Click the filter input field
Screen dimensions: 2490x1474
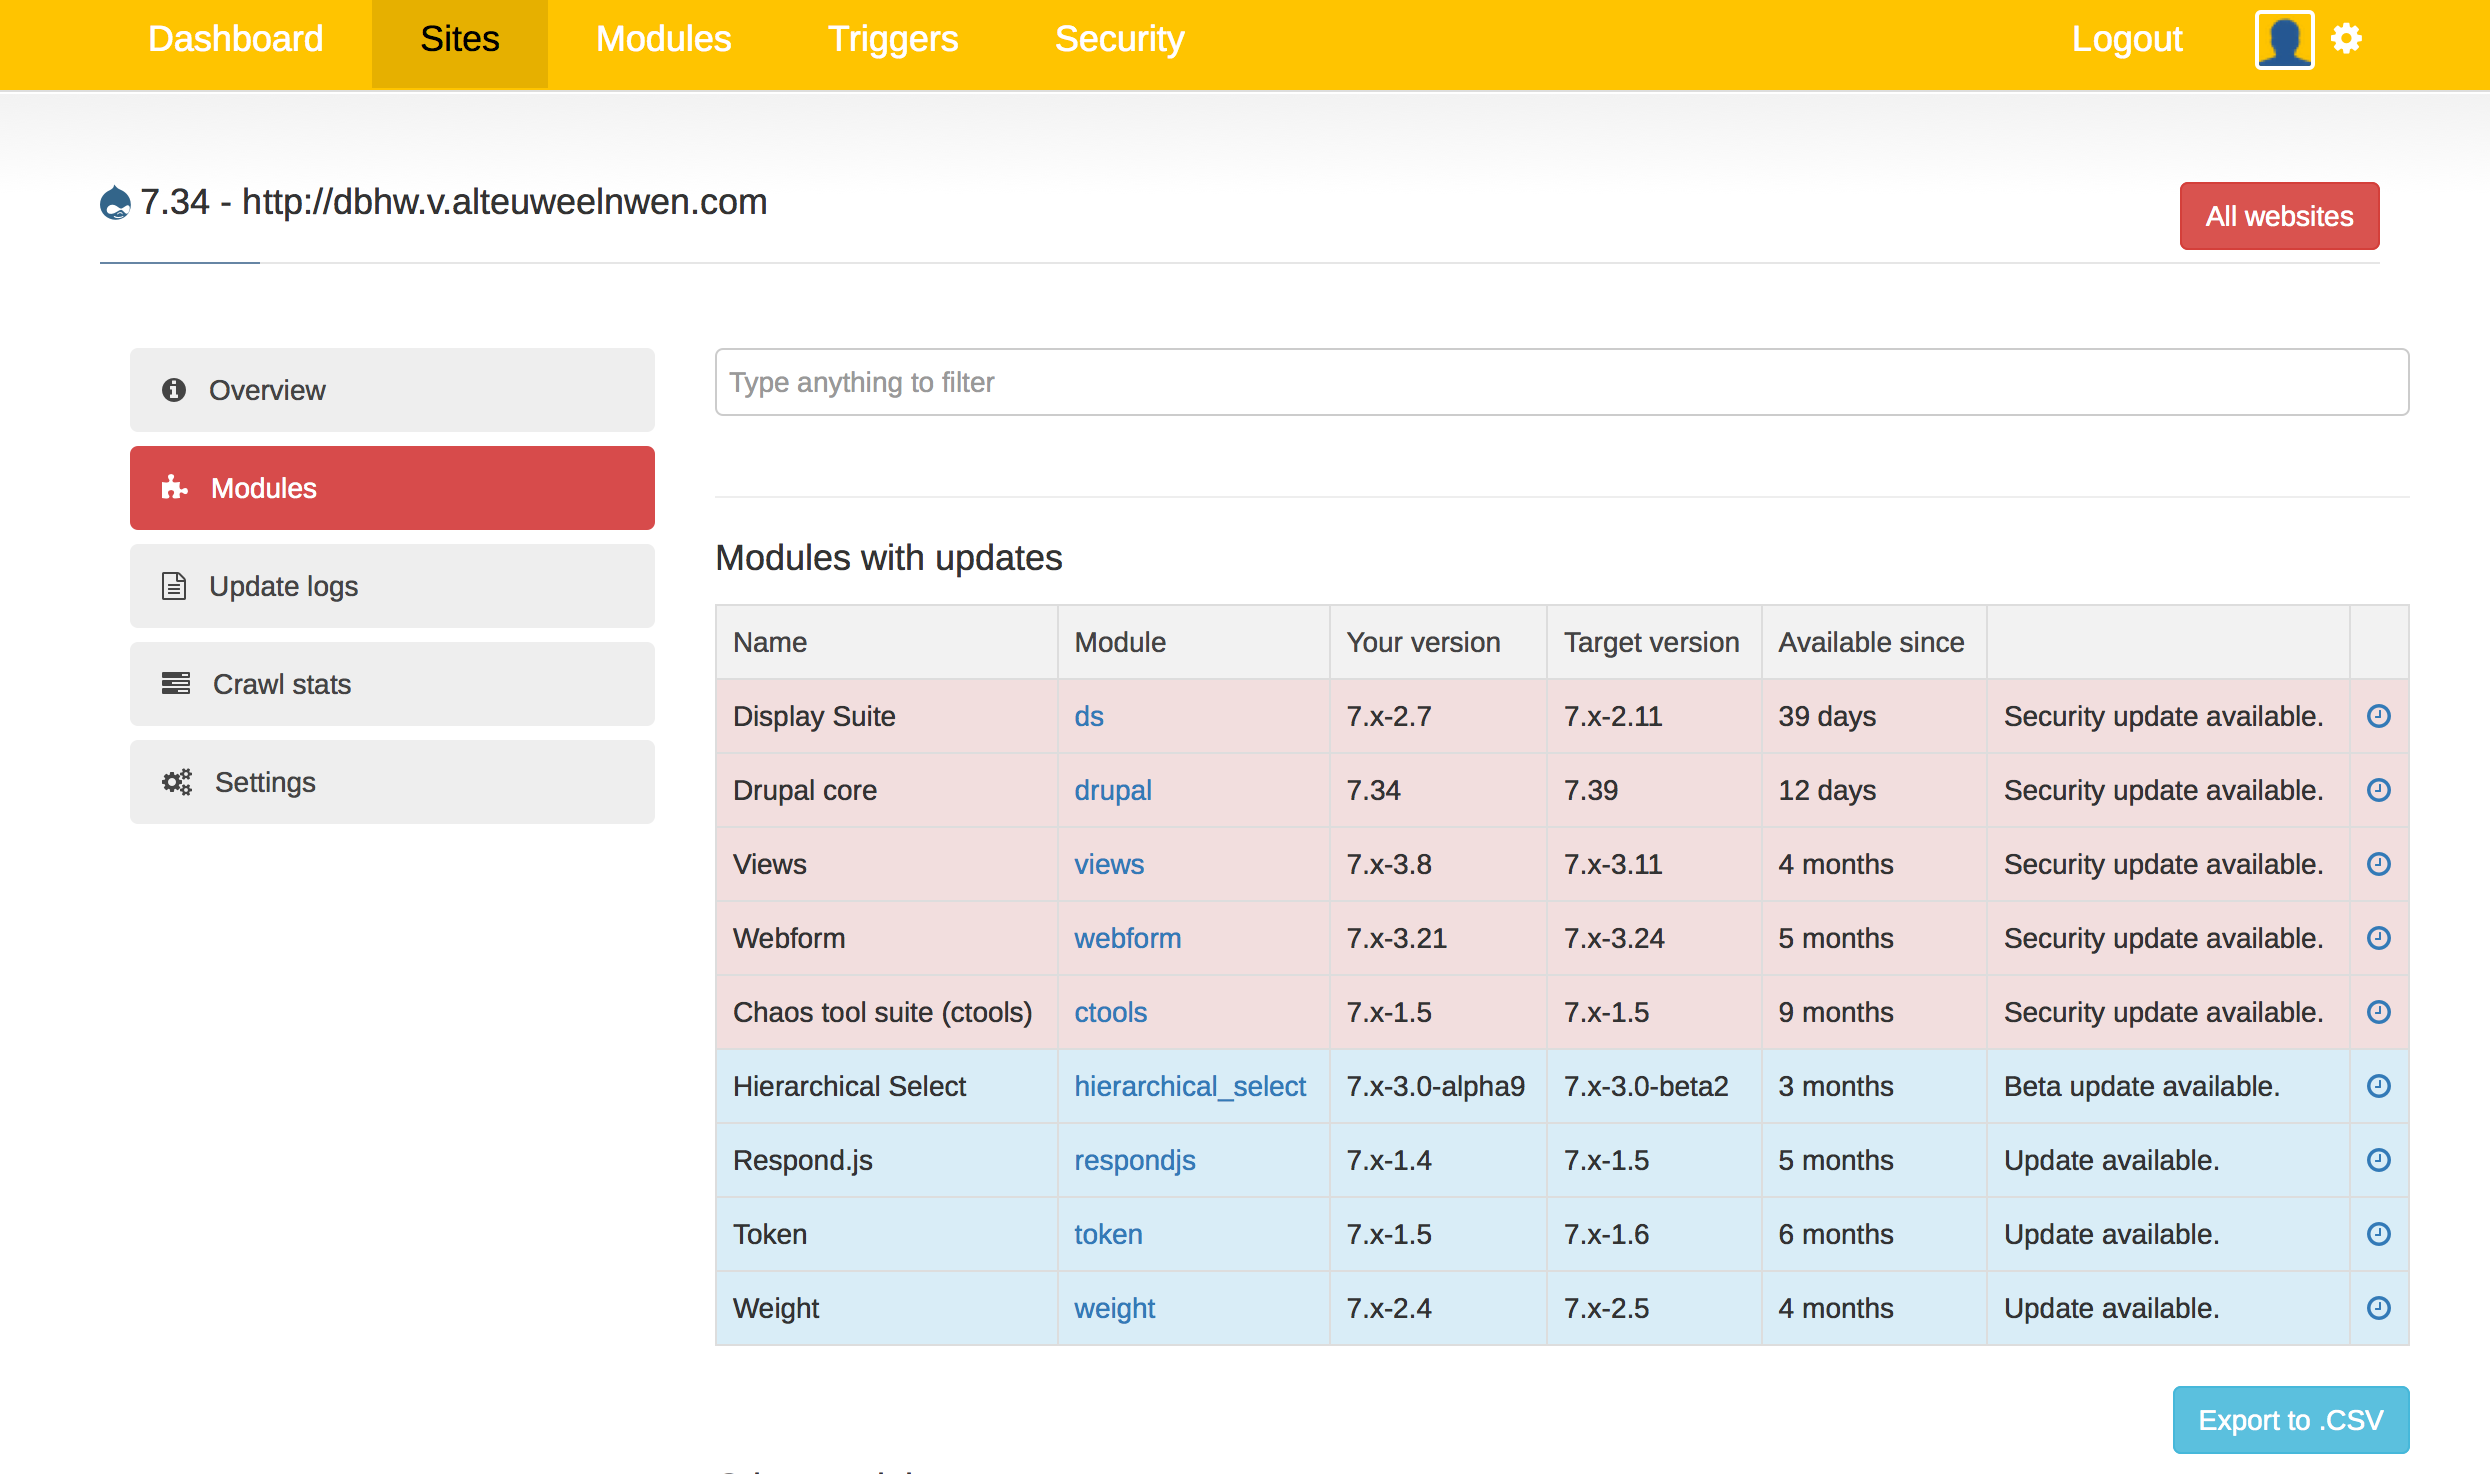click(x=1562, y=381)
